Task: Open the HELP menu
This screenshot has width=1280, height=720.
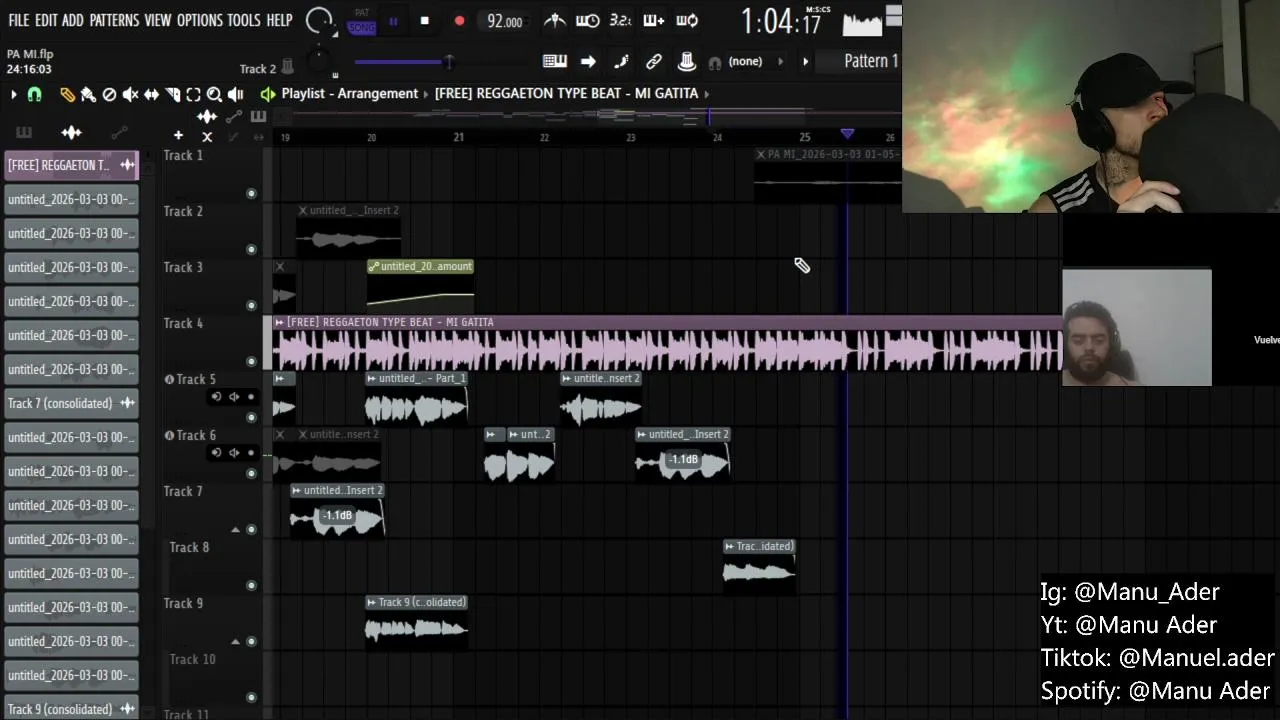Action: tap(279, 20)
